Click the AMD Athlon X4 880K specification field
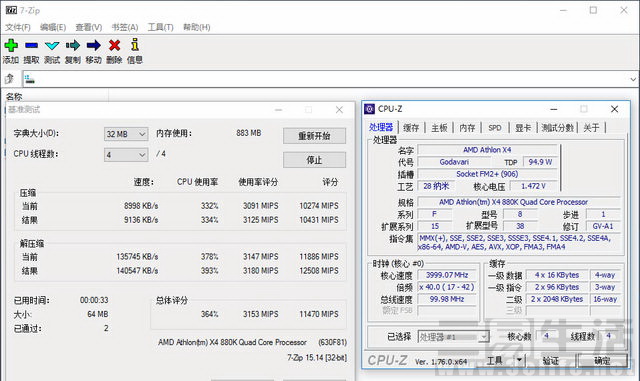640x381 pixels. 519,202
